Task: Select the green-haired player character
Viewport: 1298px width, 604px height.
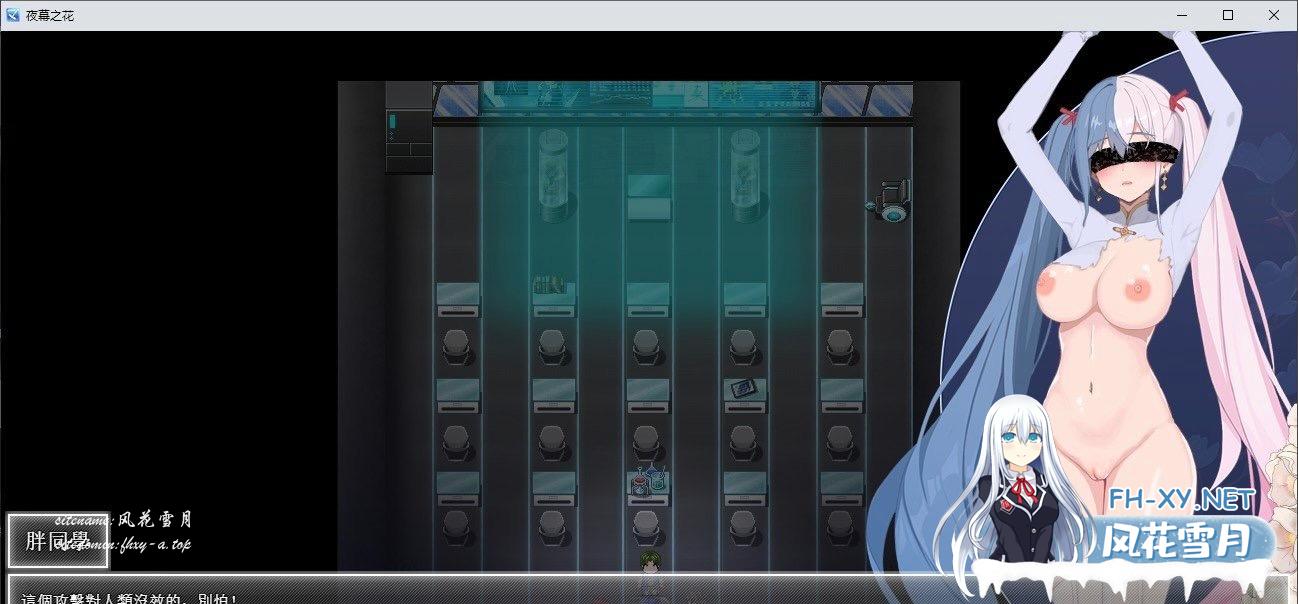Action: pos(648,565)
